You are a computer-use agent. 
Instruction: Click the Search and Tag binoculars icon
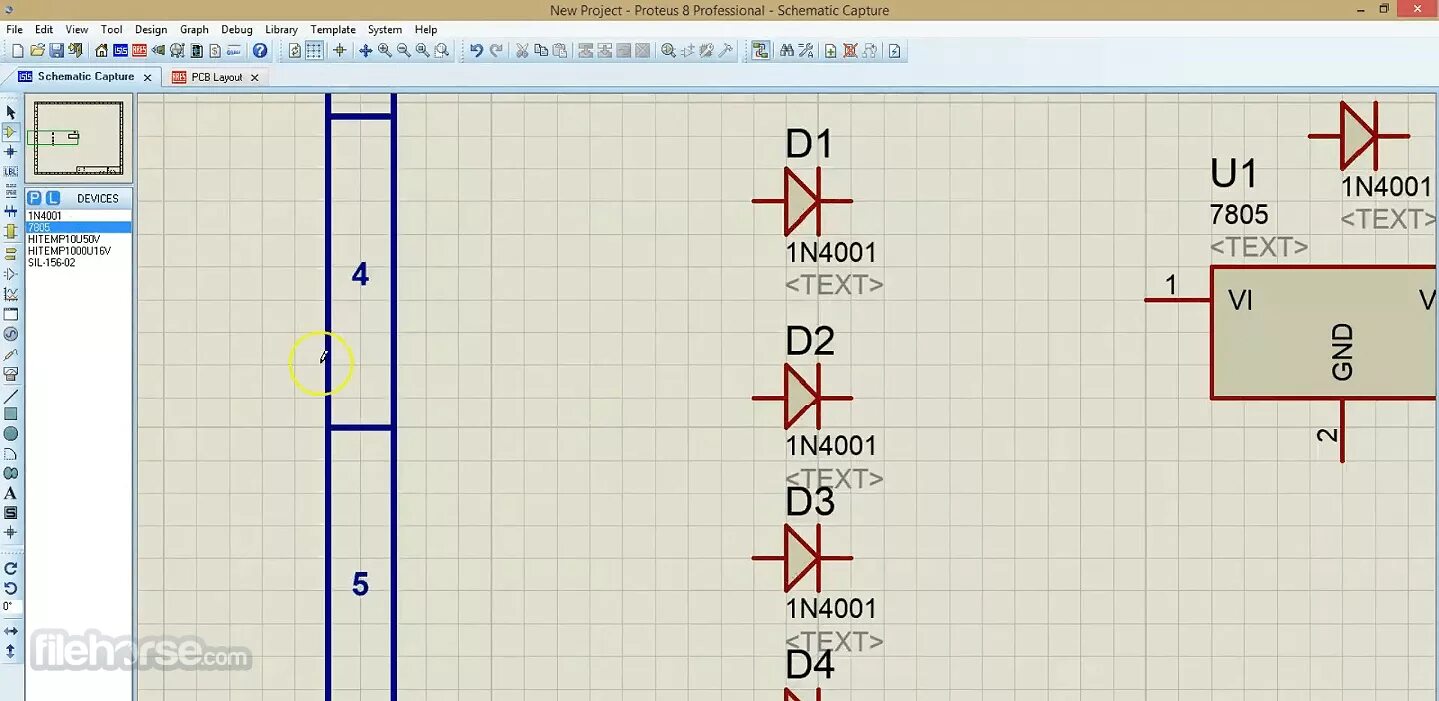(x=786, y=51)
